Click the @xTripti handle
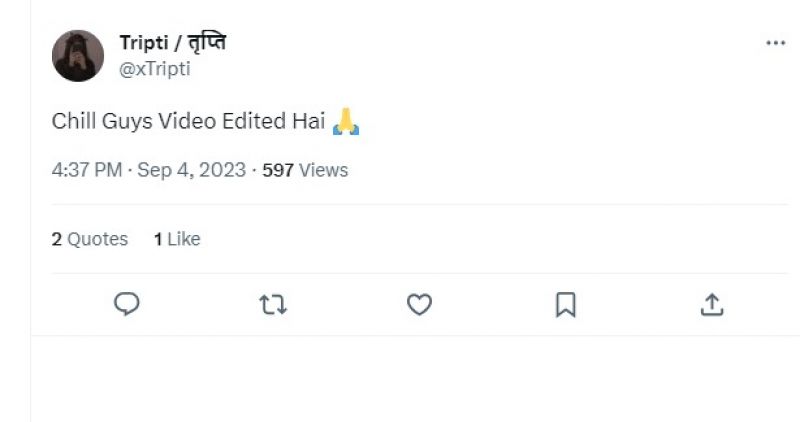The height and width of the screenshot is (422, 800). coord(155,69)
